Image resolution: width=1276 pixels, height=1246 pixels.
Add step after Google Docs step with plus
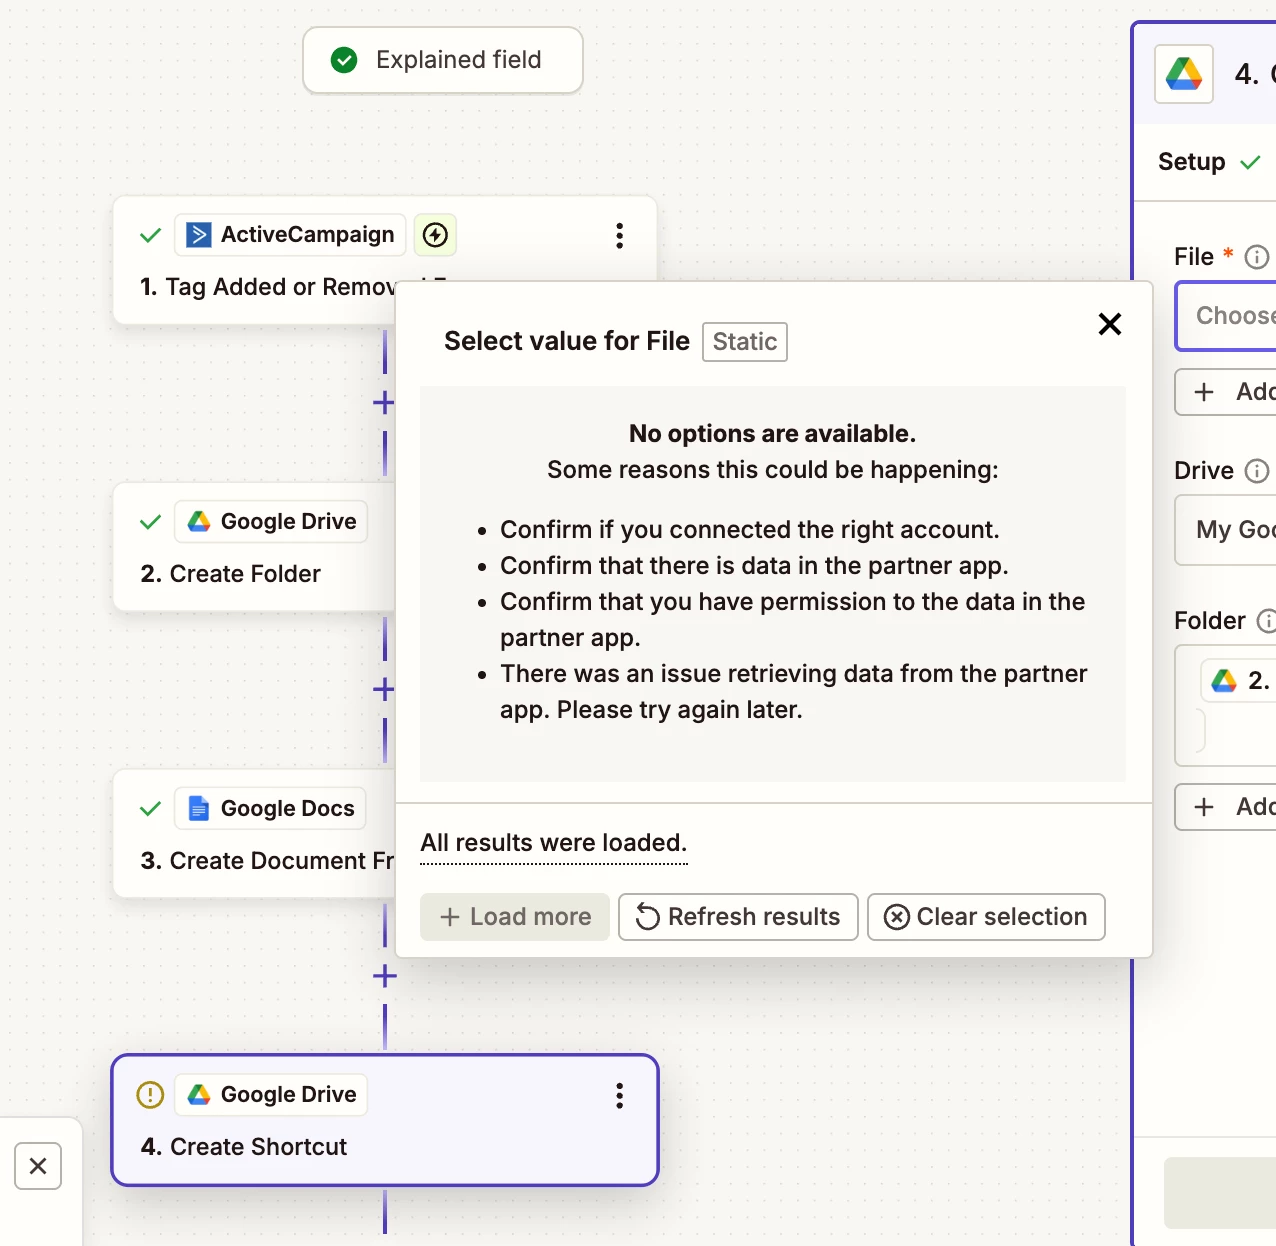coord(384,976)
